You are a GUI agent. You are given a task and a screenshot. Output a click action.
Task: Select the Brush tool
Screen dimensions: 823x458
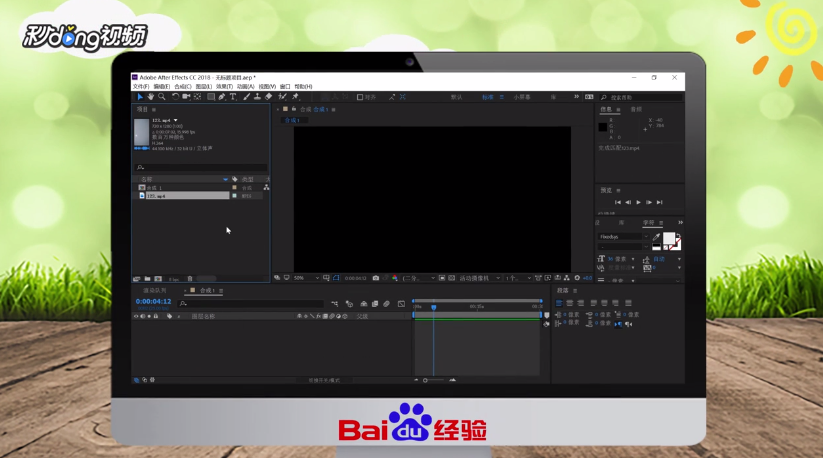pyautogui.click(x=247, y=97)
